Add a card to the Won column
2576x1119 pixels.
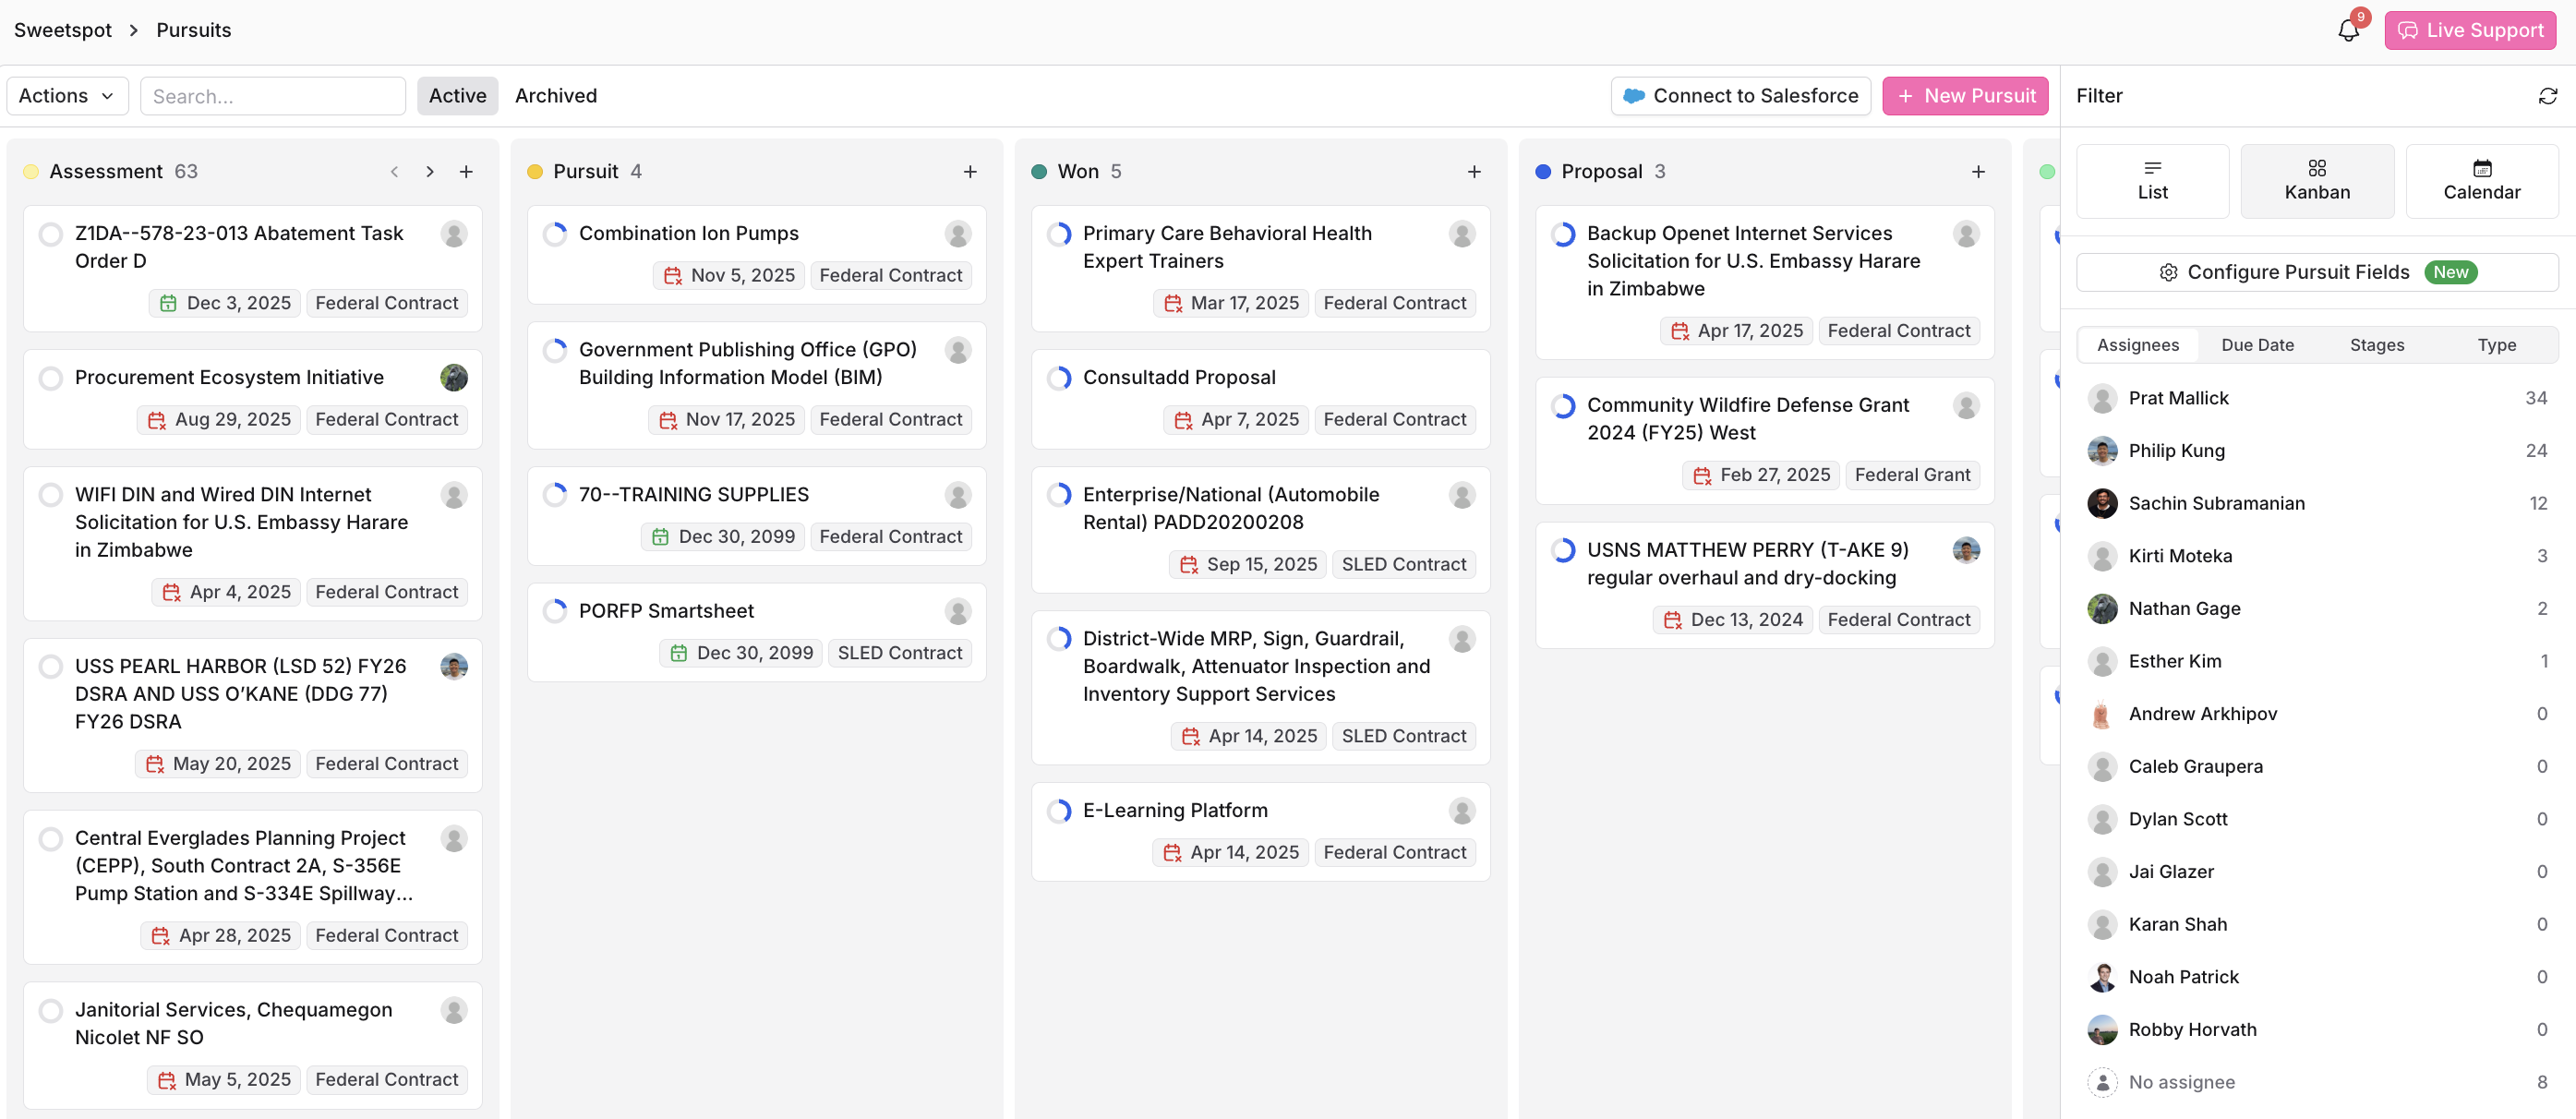(x=1473, y=172)
